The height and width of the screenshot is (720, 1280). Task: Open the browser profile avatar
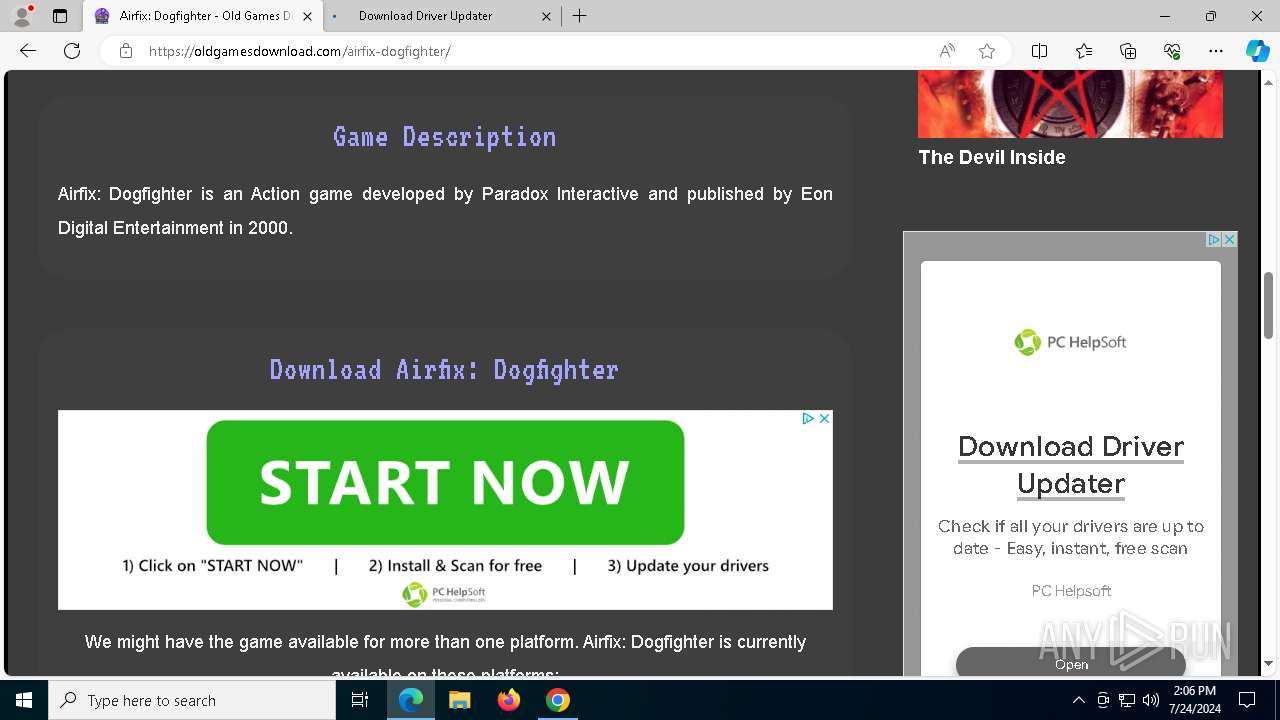click(22, 16)
